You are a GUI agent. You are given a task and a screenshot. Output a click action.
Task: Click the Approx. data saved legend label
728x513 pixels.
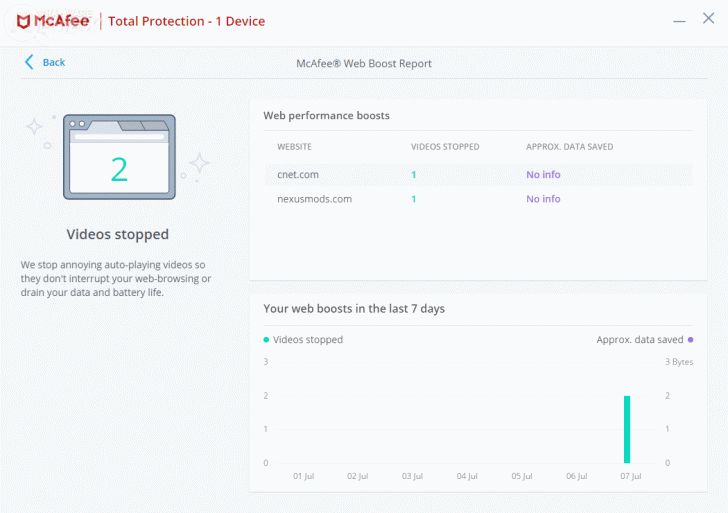click(640, 340)
